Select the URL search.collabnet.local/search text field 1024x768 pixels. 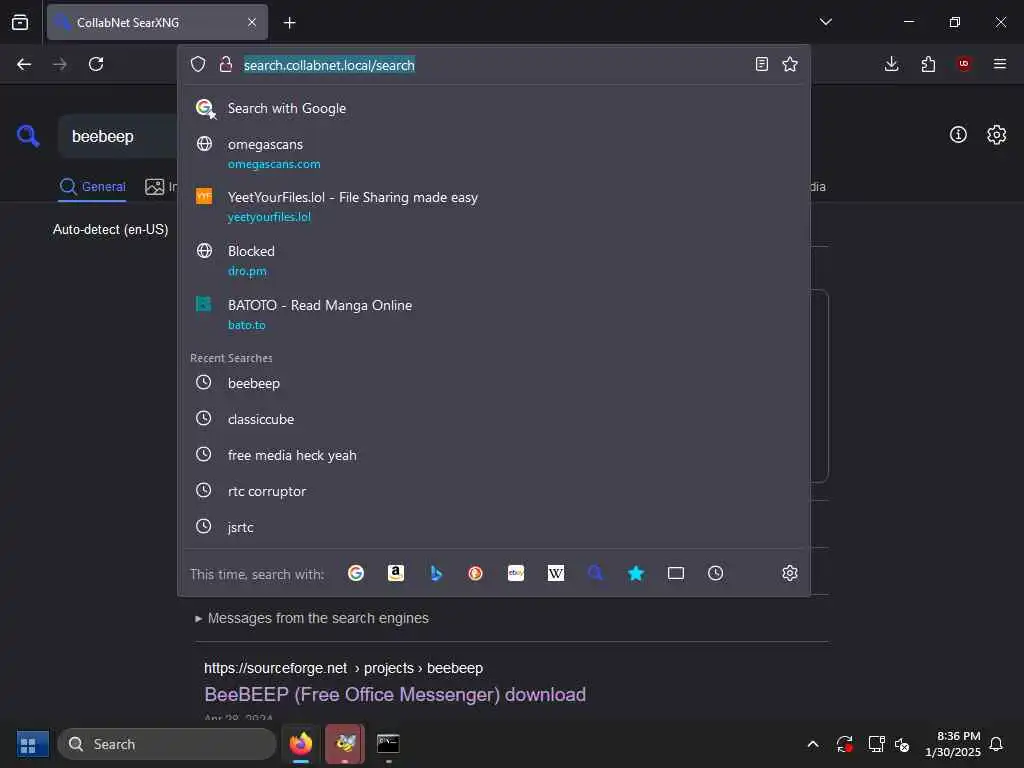329,65
